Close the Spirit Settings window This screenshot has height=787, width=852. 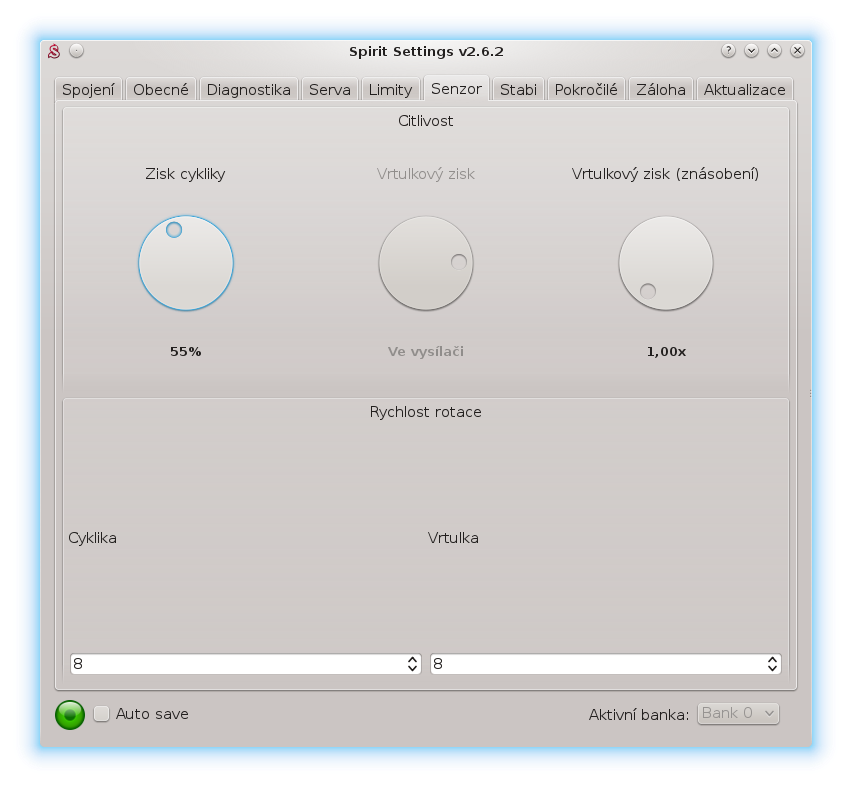point(797,50)
